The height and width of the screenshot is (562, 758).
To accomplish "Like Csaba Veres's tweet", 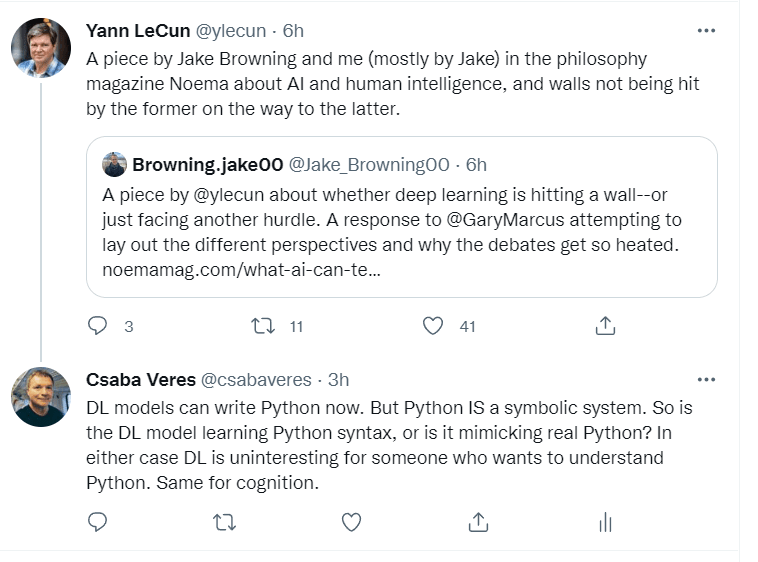I will tap(351, 522).
